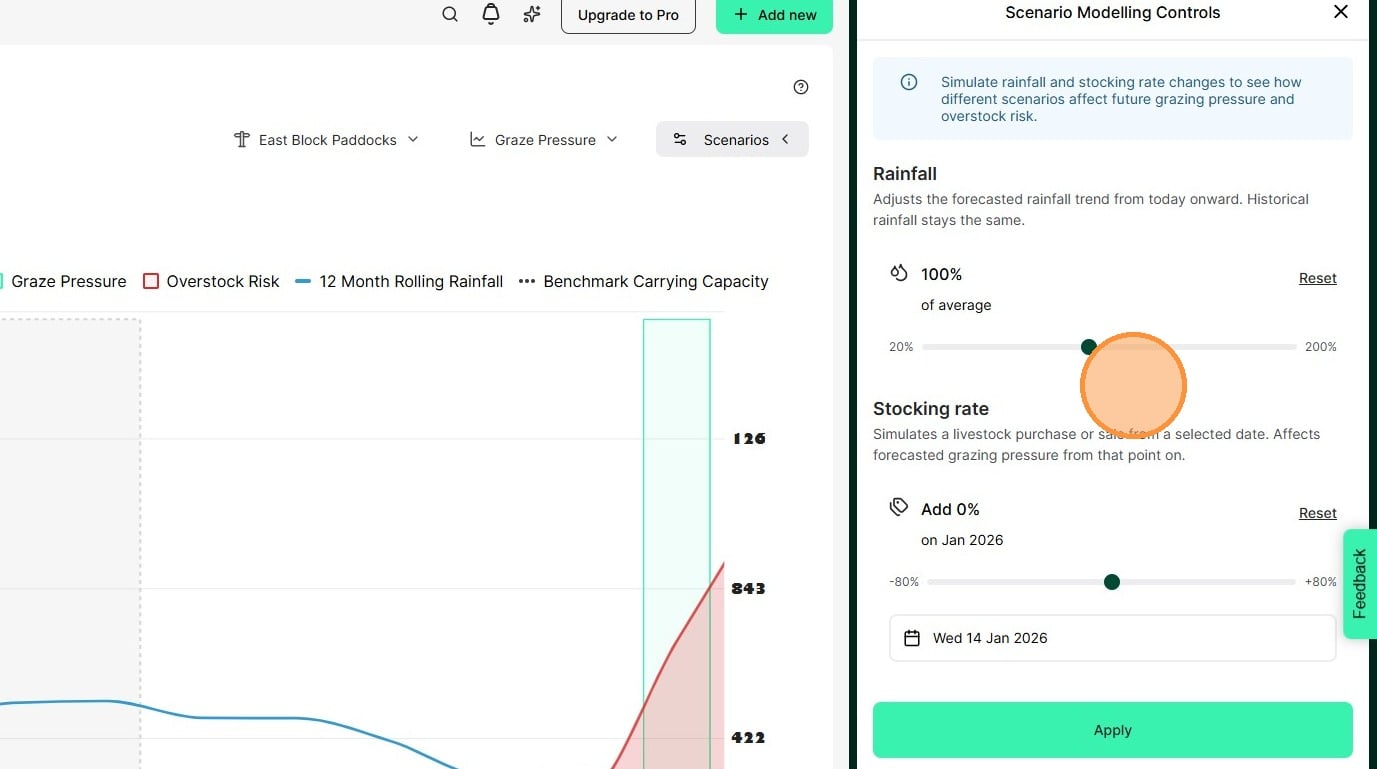Toggle Graze Pressure legend item
The height and width of the screenshot is (769, 1377).
tap(63, 282)
